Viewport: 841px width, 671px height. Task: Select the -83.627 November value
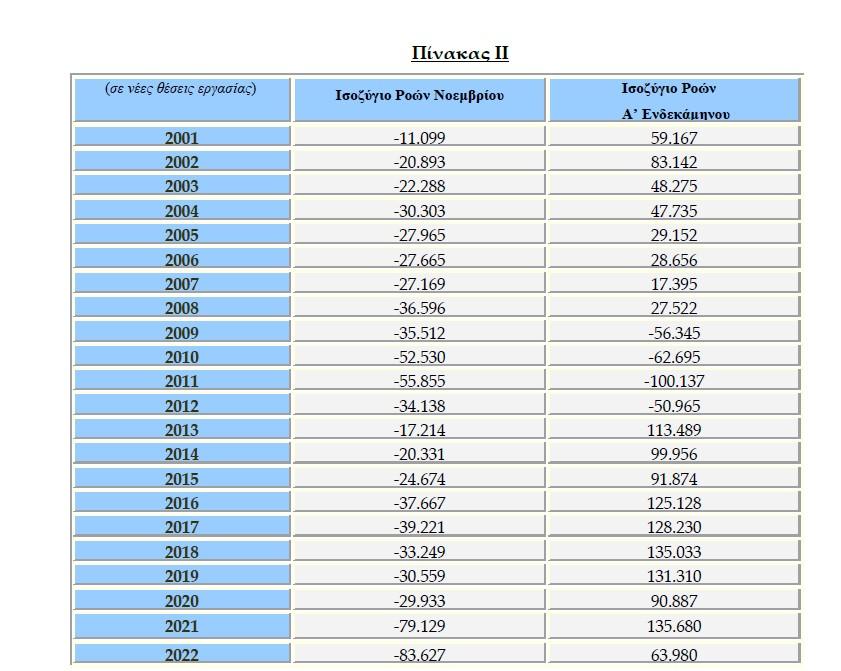pos(419,653)
